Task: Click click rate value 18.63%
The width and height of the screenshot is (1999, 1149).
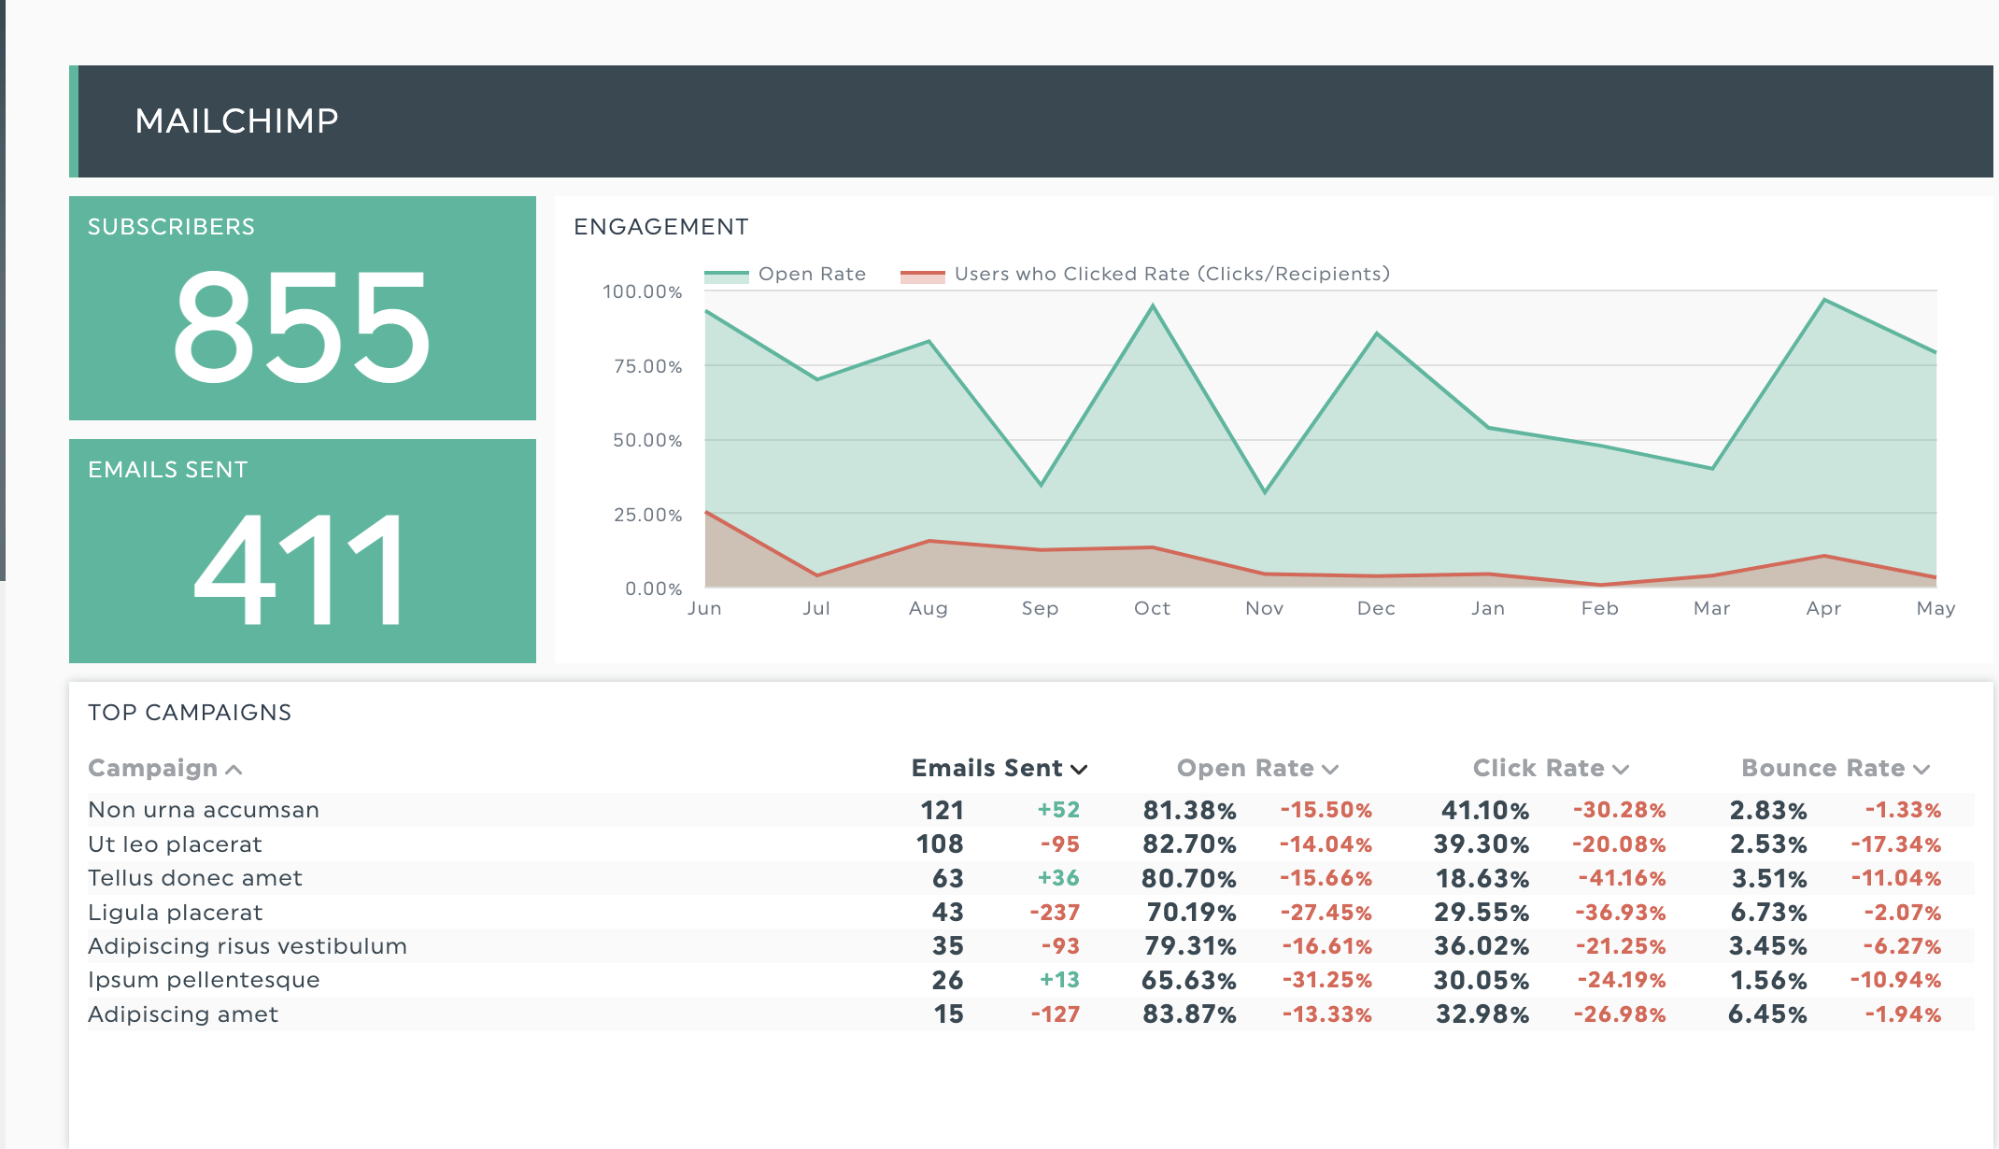Action: [x=1482, y=878]
